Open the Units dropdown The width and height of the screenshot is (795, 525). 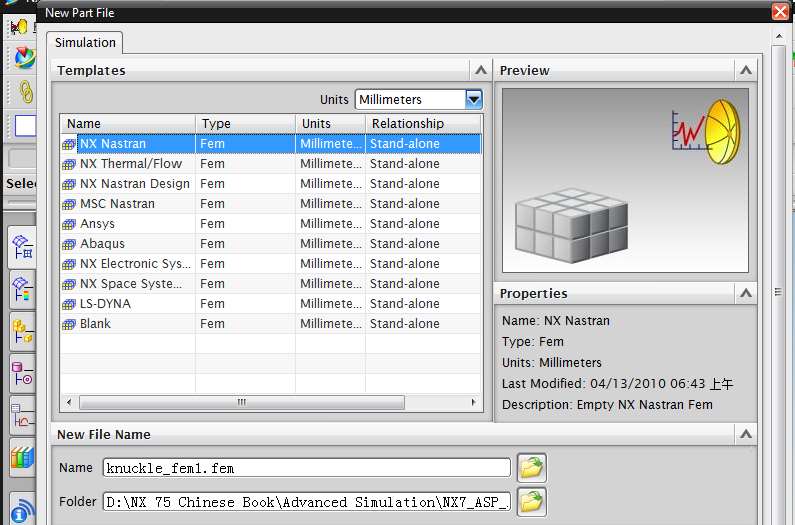(473, 99)
